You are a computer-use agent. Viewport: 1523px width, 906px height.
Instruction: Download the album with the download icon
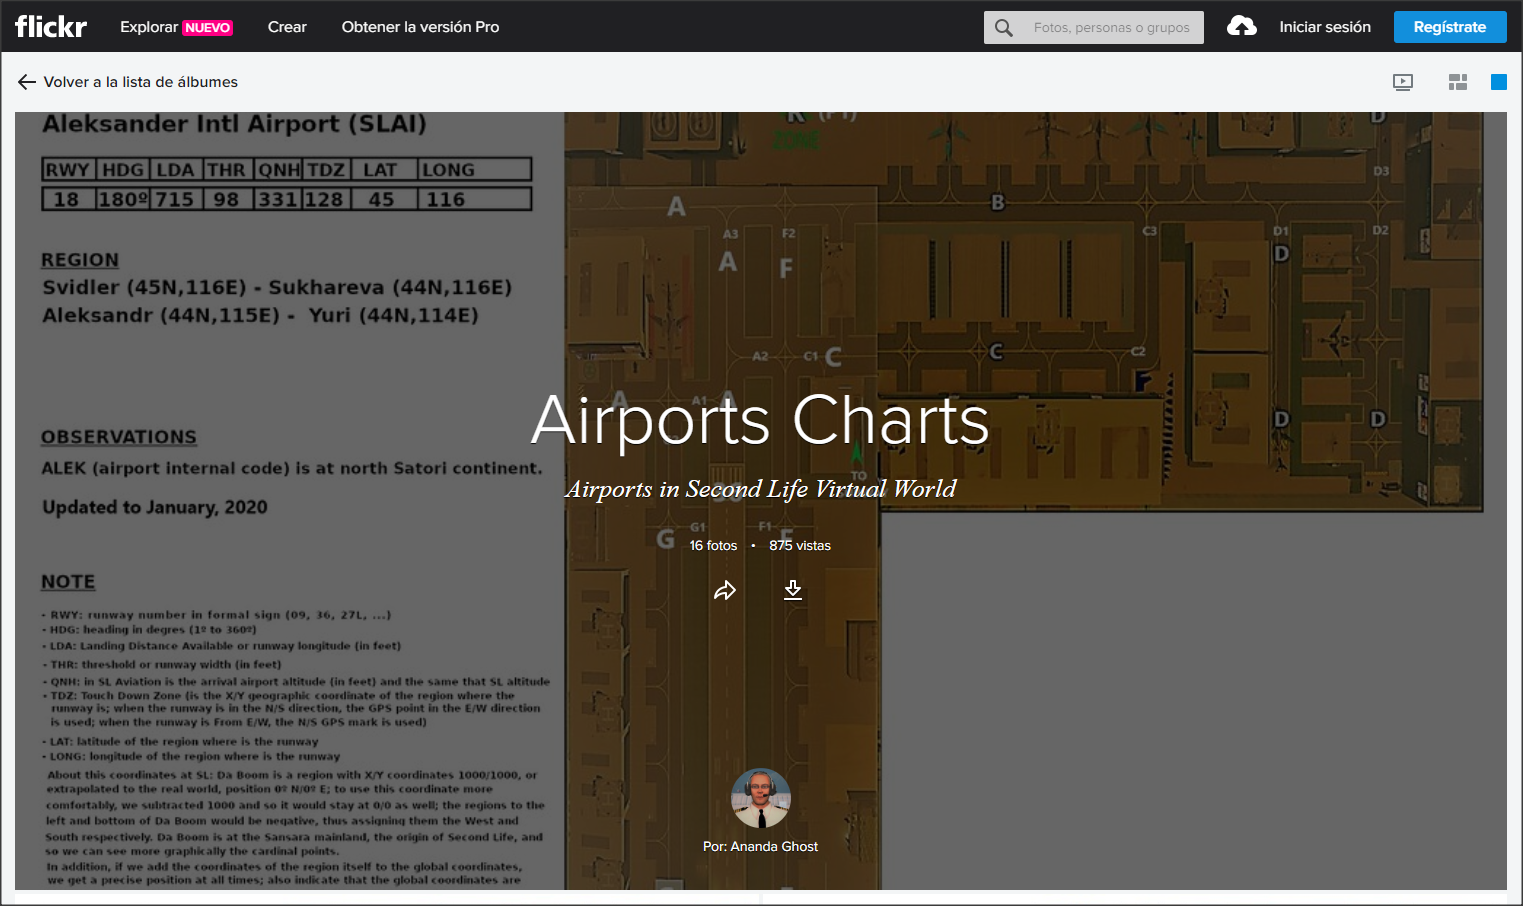pyautogui.click(x=793, y=590)
